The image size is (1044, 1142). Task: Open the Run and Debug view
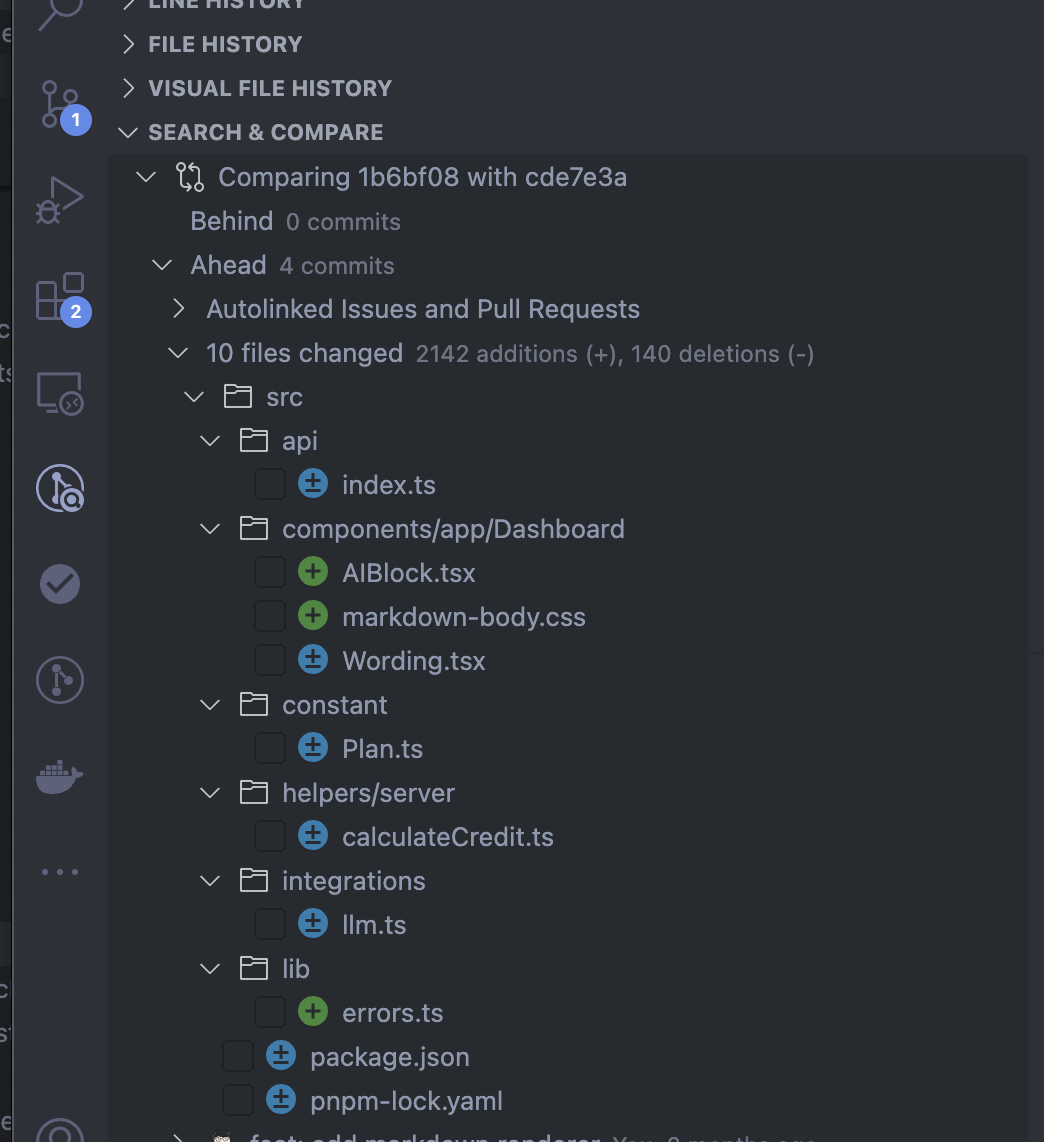[x=58, y=199]
